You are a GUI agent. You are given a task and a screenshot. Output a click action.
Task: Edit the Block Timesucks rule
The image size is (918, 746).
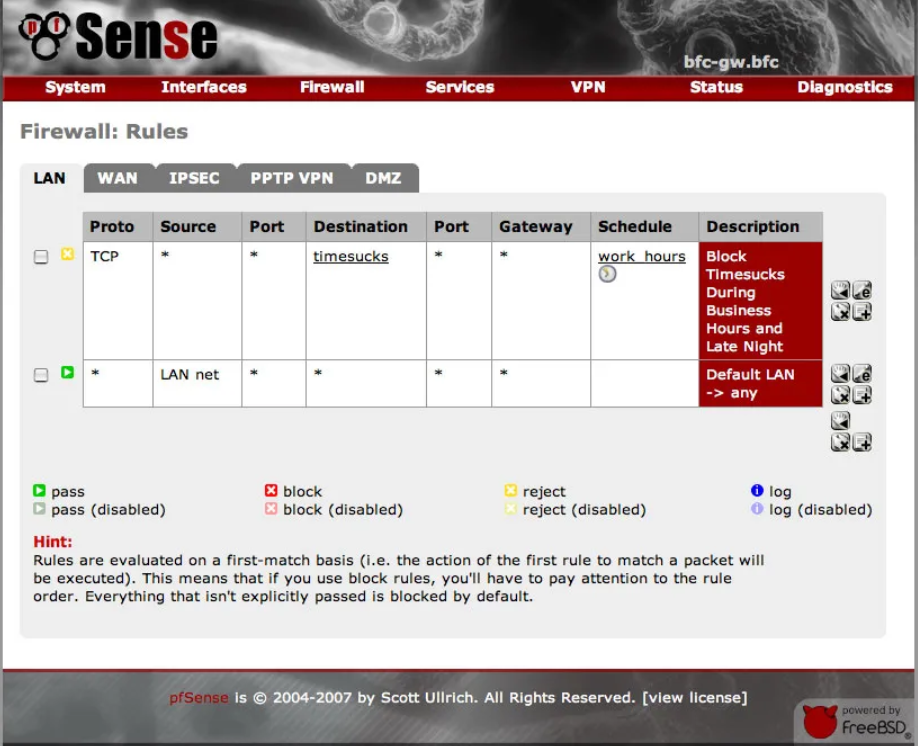[862, 290]
